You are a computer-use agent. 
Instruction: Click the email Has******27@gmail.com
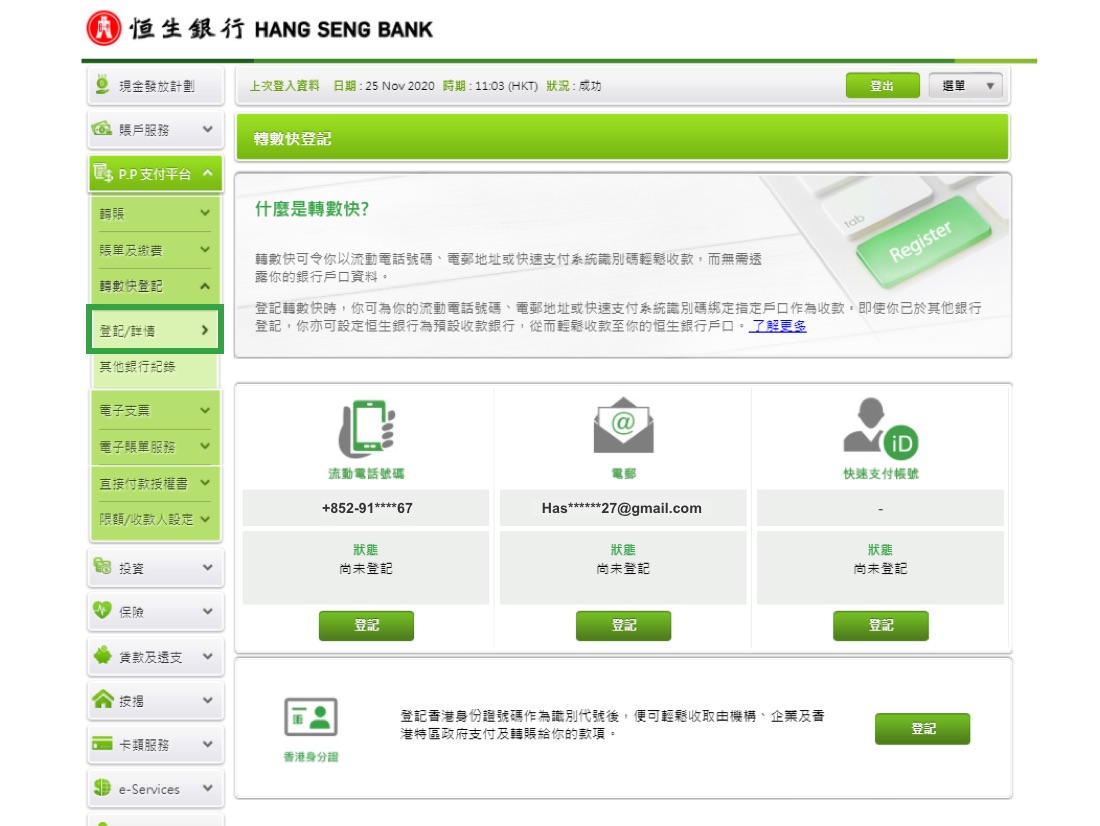point(622,508)
